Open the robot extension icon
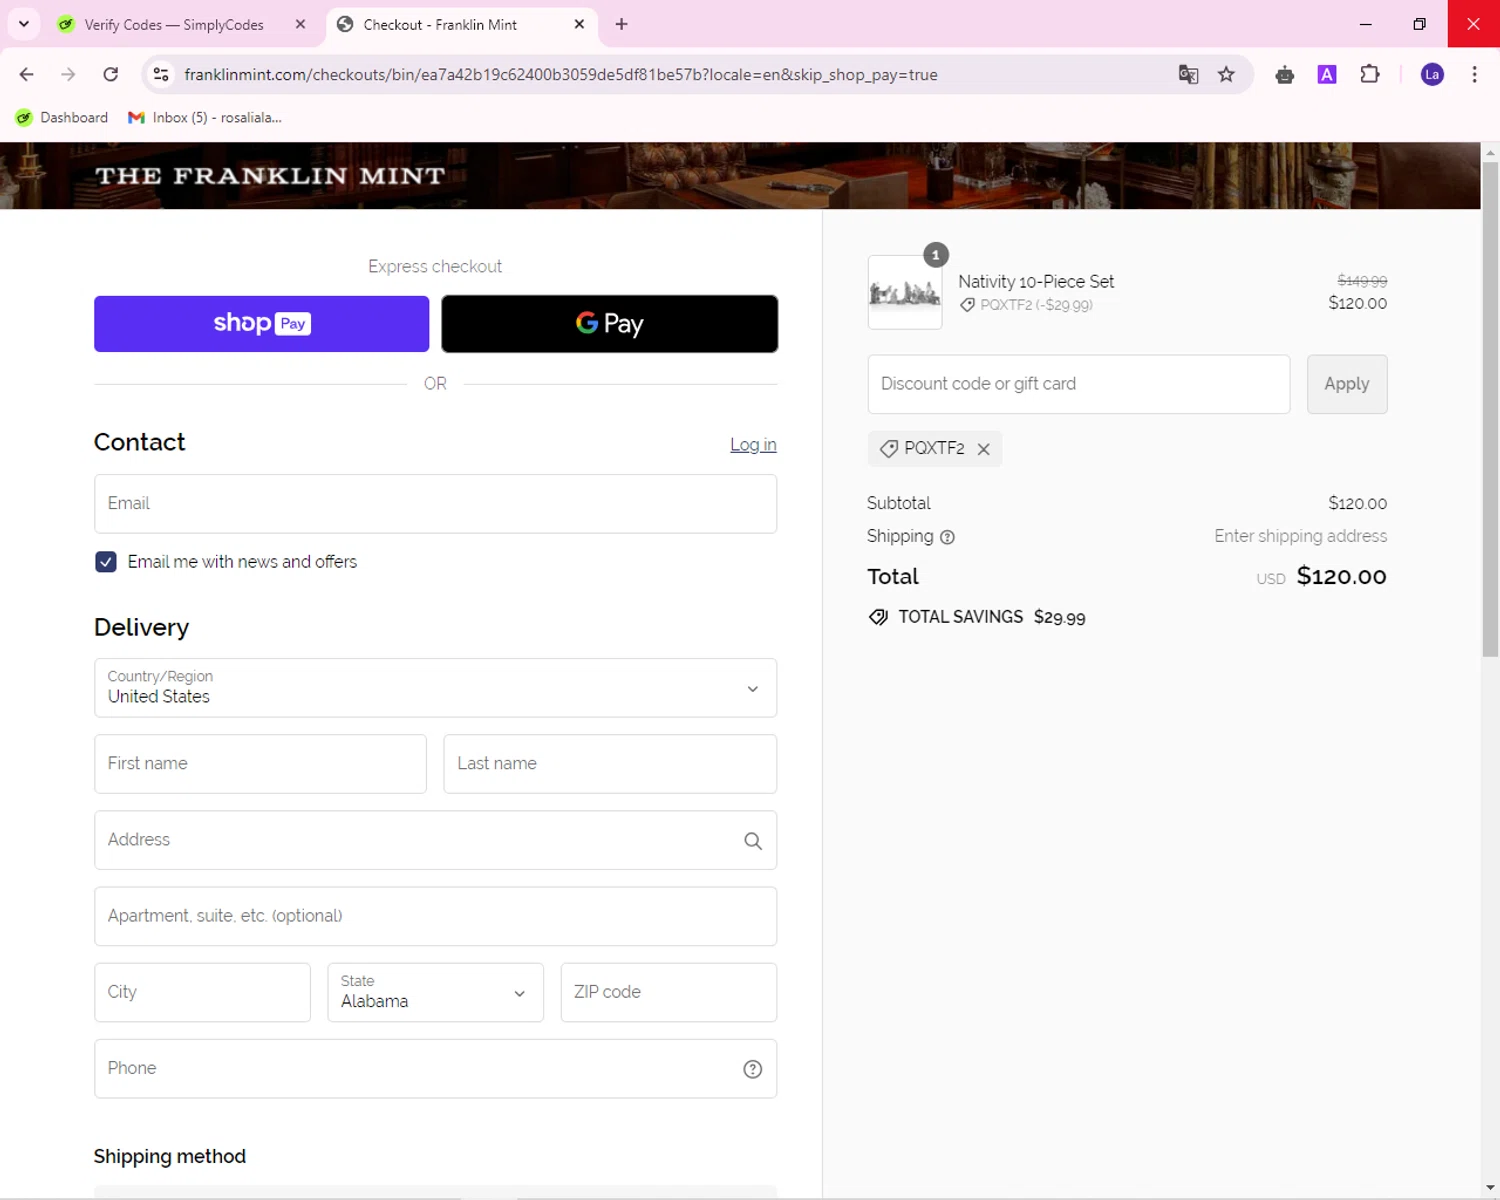The height and width of the screenshot is (1200, 1500). 1285,75
